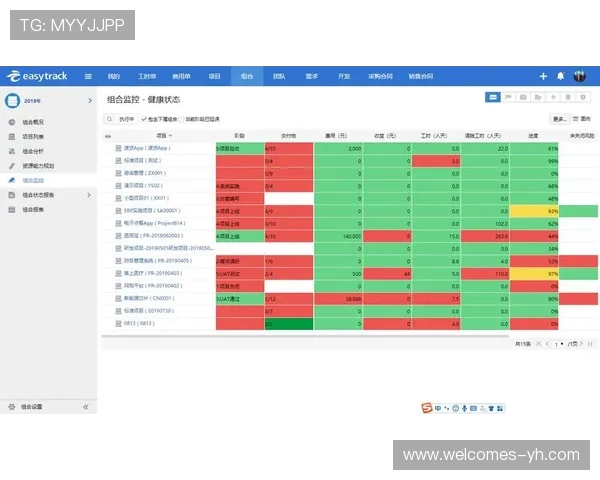Open notifications bell in the header
The height and width of the screenshot is (480, 600).
(561, 76)
